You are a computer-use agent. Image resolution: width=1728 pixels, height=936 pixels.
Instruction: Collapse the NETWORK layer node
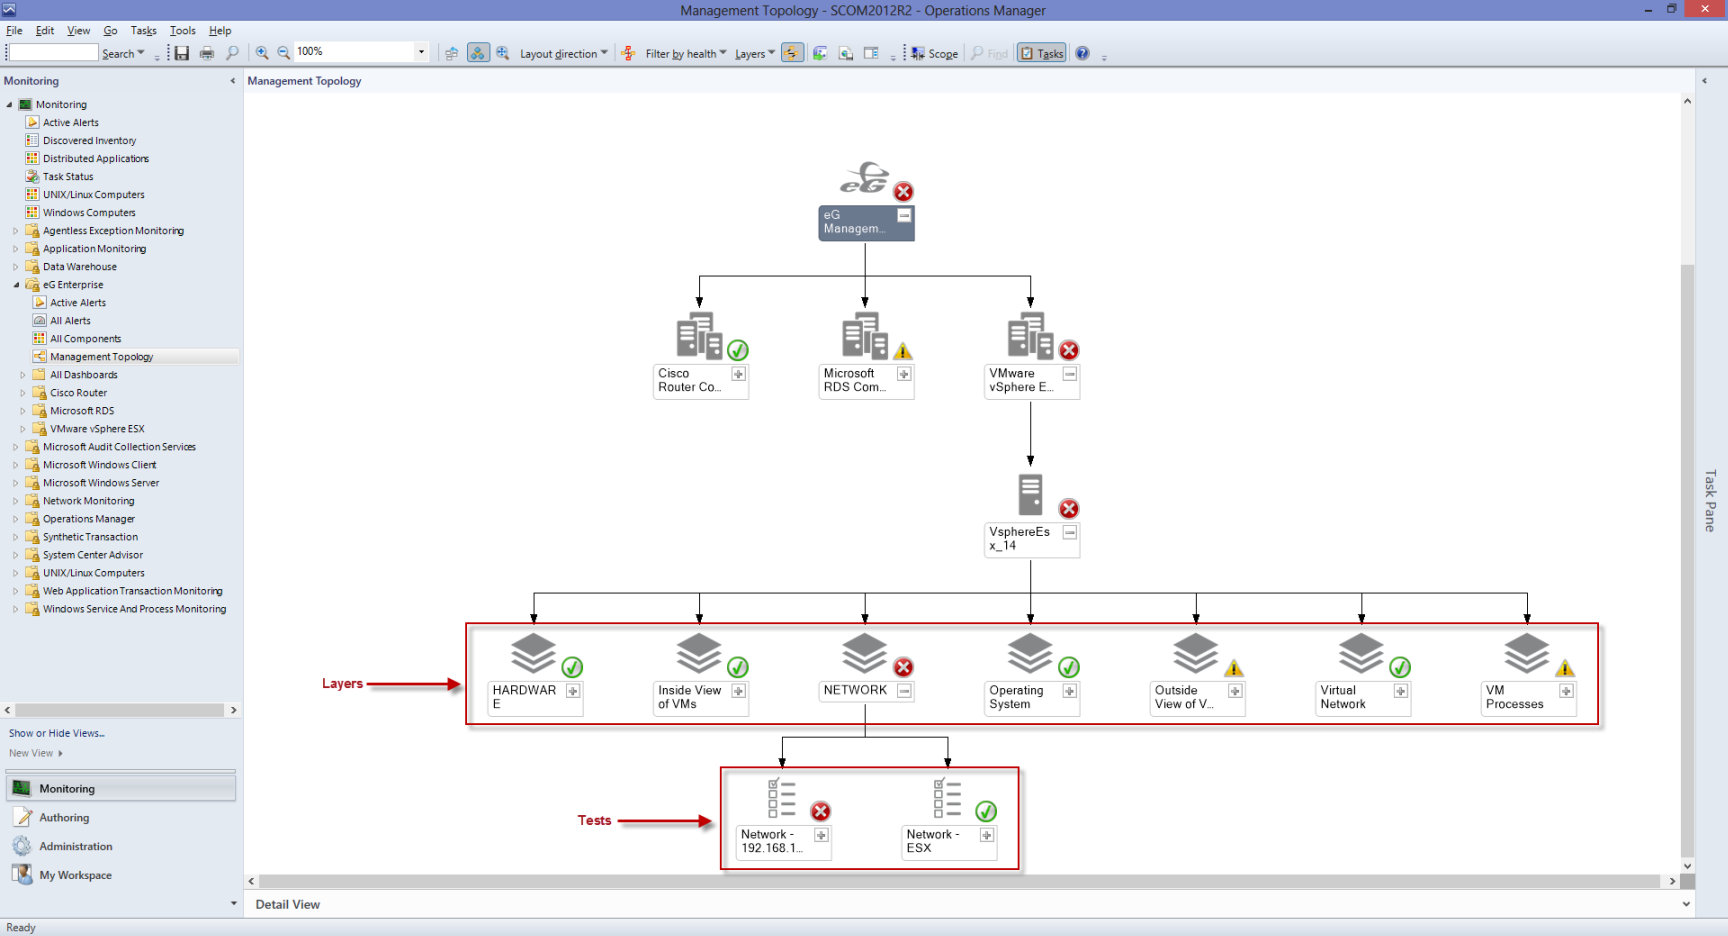tap(904, 691)
